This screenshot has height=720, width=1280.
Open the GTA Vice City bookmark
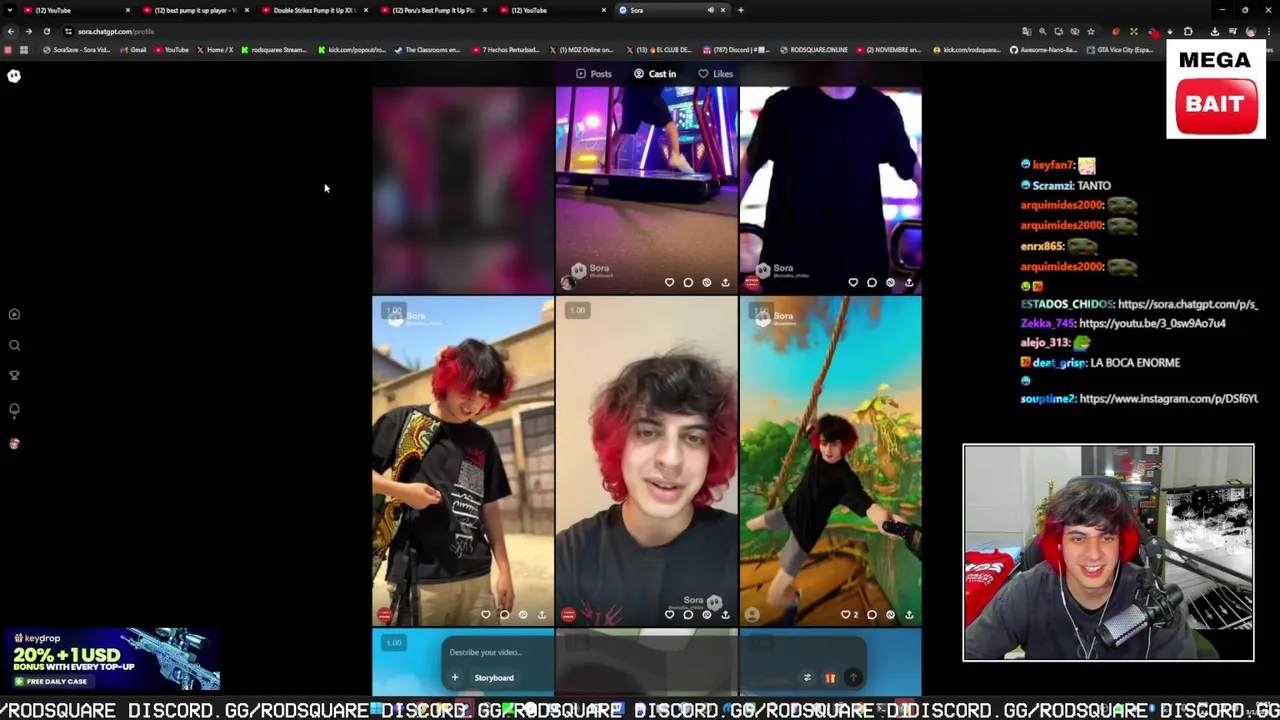1120,50
